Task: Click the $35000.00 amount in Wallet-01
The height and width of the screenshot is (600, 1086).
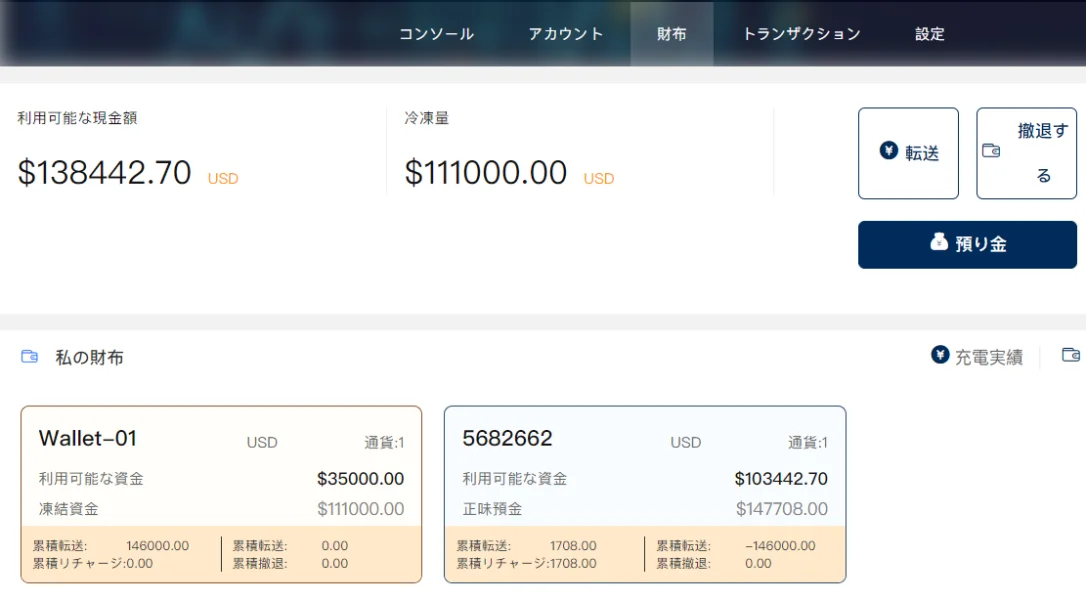Action: (360, 479)
